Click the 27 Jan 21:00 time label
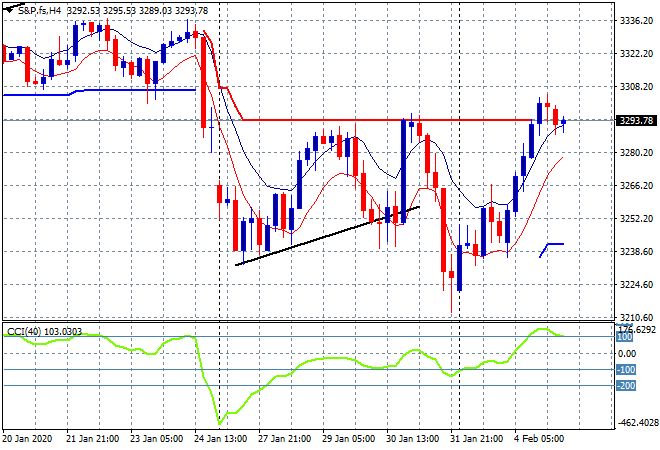This screenshot has height=450, width=660. click(x=285, y=439)
